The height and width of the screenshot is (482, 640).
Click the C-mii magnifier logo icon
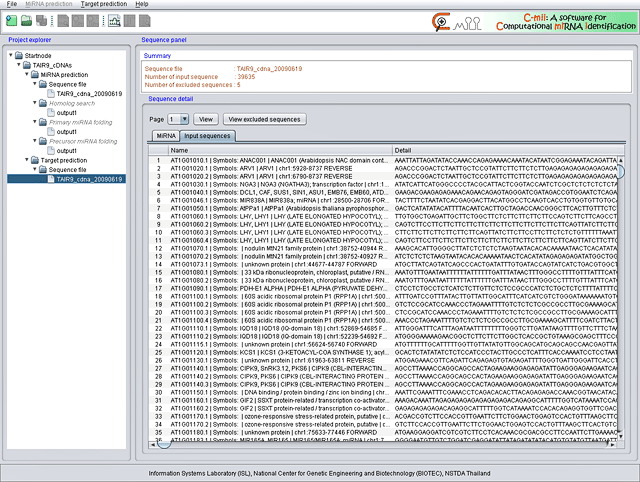tap(441, 22)
